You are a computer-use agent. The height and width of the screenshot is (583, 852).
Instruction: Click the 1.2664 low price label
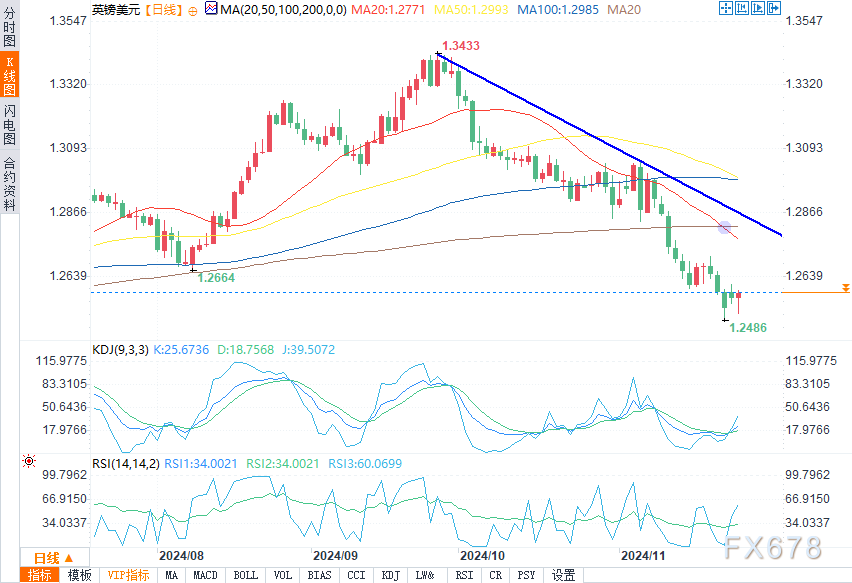click(x=216, y=278)
